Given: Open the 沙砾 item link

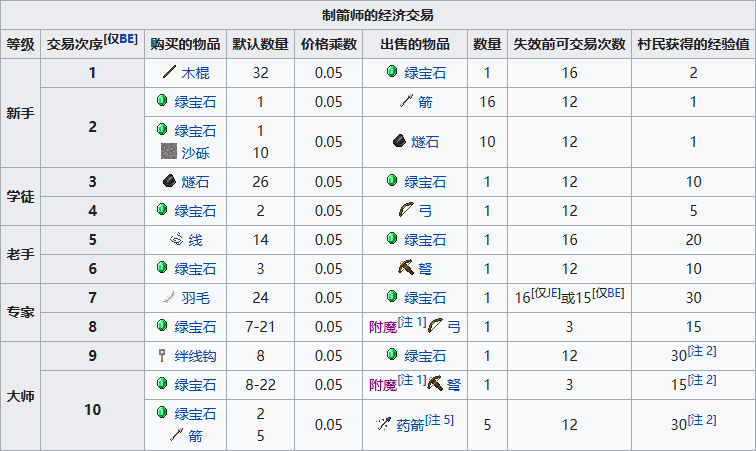Looking at the screenshot, I should click(x=196, y=152).
